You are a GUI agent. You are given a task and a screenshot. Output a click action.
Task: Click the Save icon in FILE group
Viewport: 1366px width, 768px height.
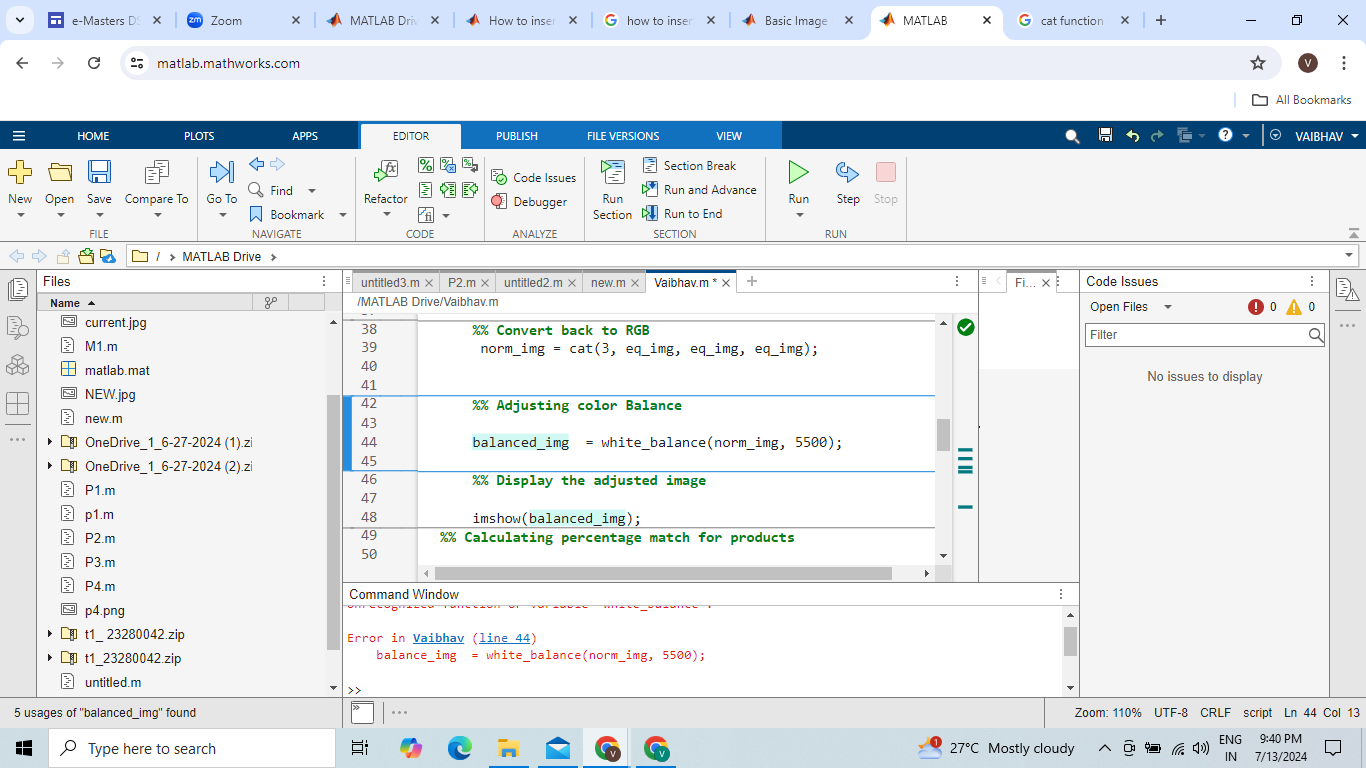pyautogui.click(x=99, y=172)
